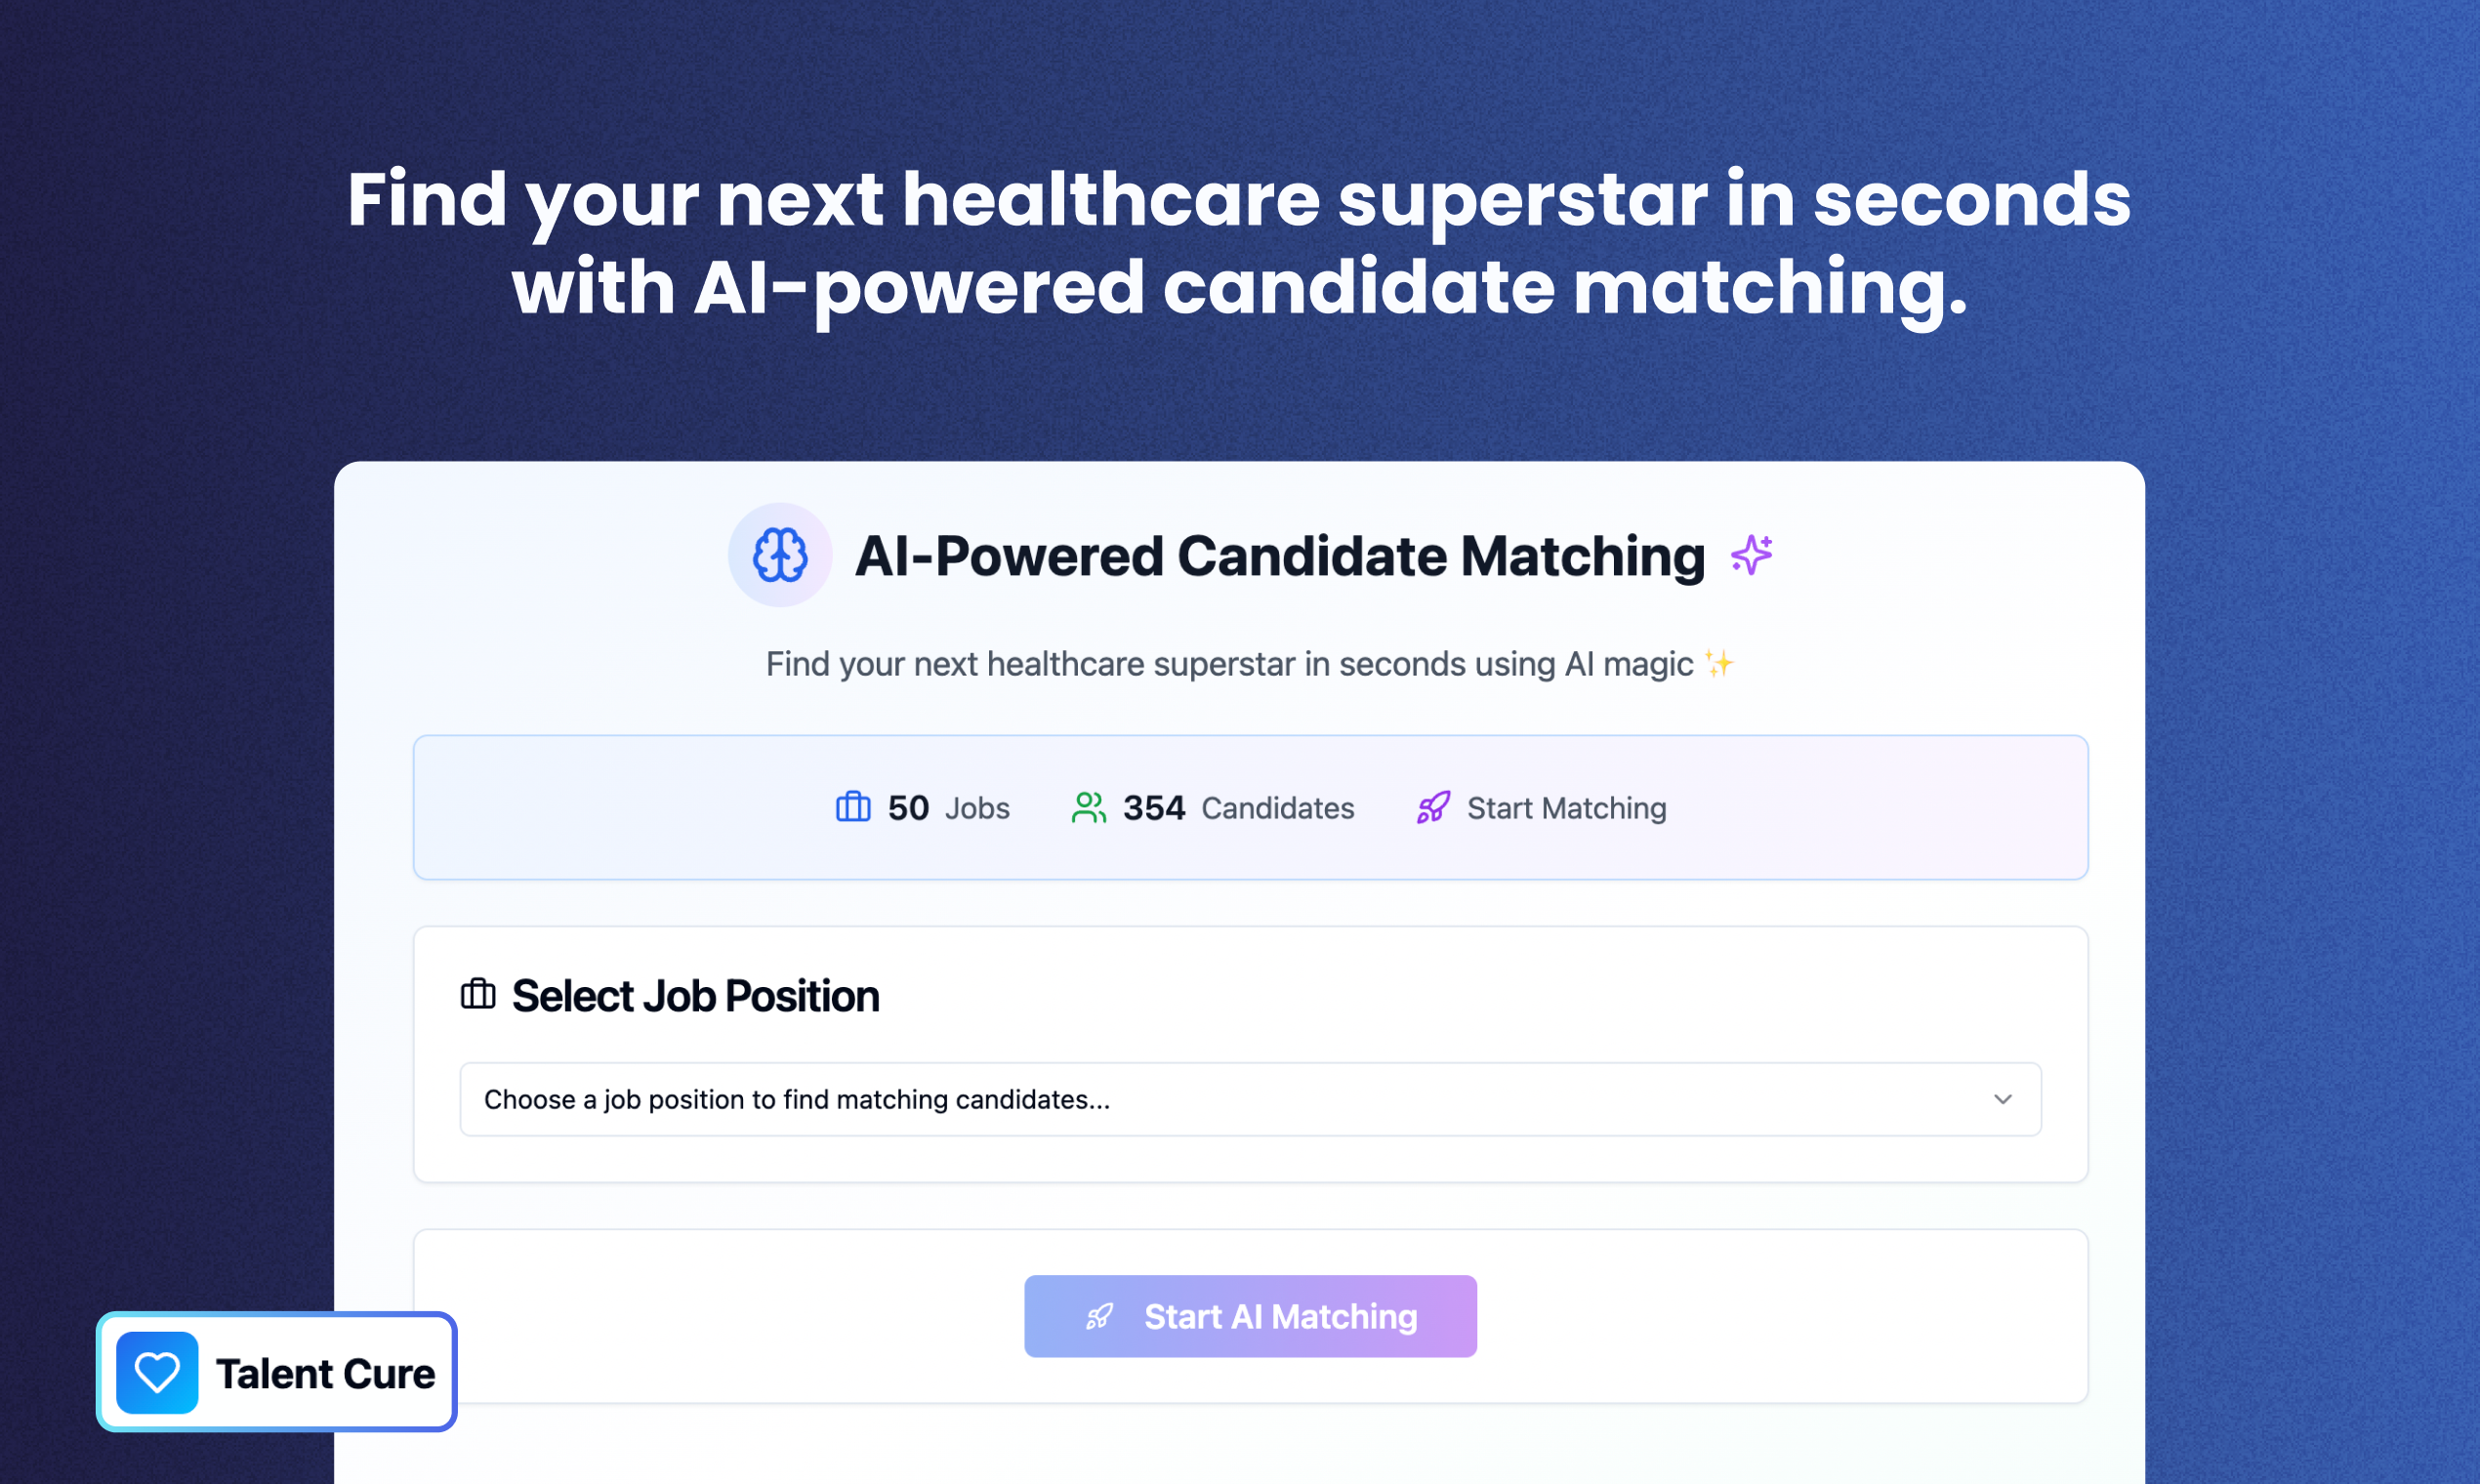Click the 'Talent Cure' brand name text
The height and width of the screenshot is (1484, 2480).
(325, 1374)
